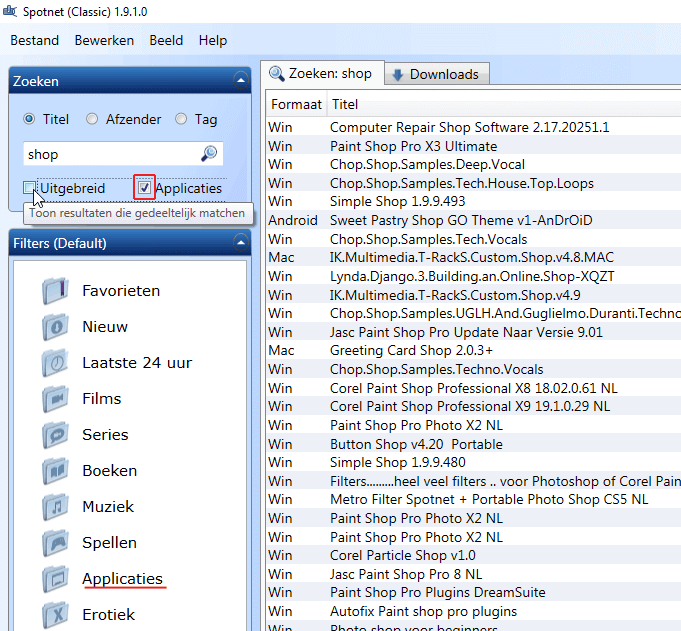681x631 pixels.
Task: Open the Nieuw filter
Action: 105,327
